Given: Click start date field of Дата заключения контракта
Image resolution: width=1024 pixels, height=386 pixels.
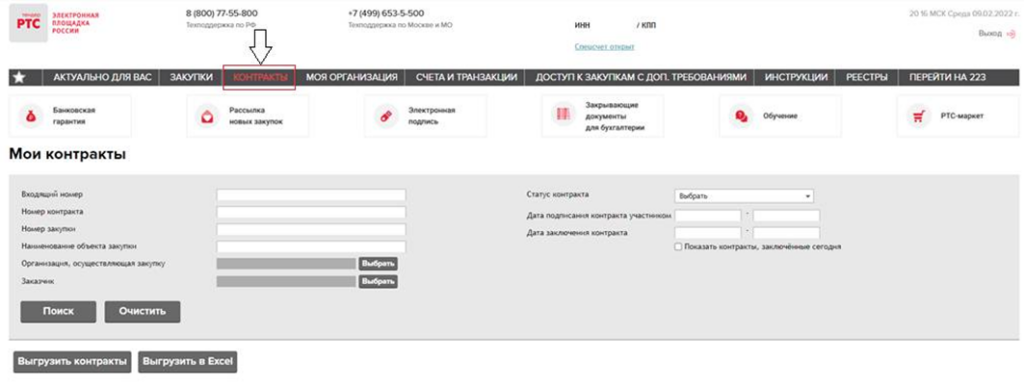Looking at the screenshot, I should tap(708, 233).
